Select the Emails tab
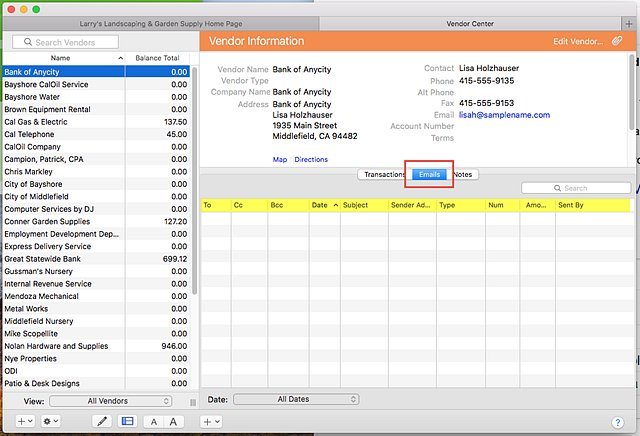 coord(429,174)
